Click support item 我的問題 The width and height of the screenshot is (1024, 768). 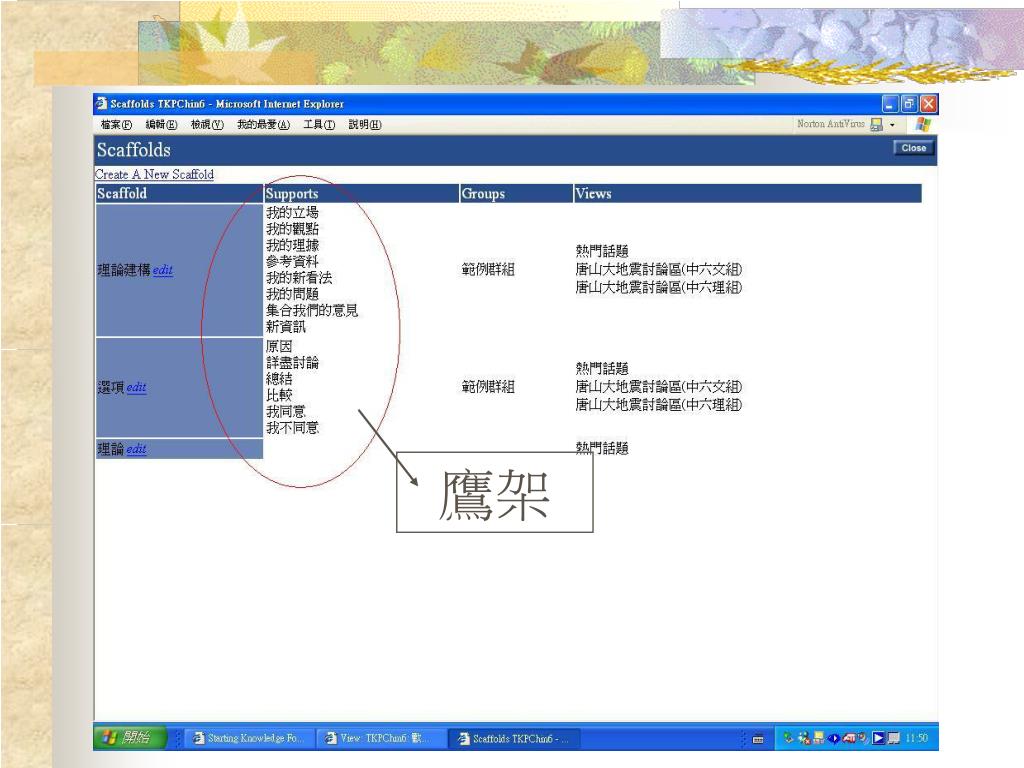(292, 294)
